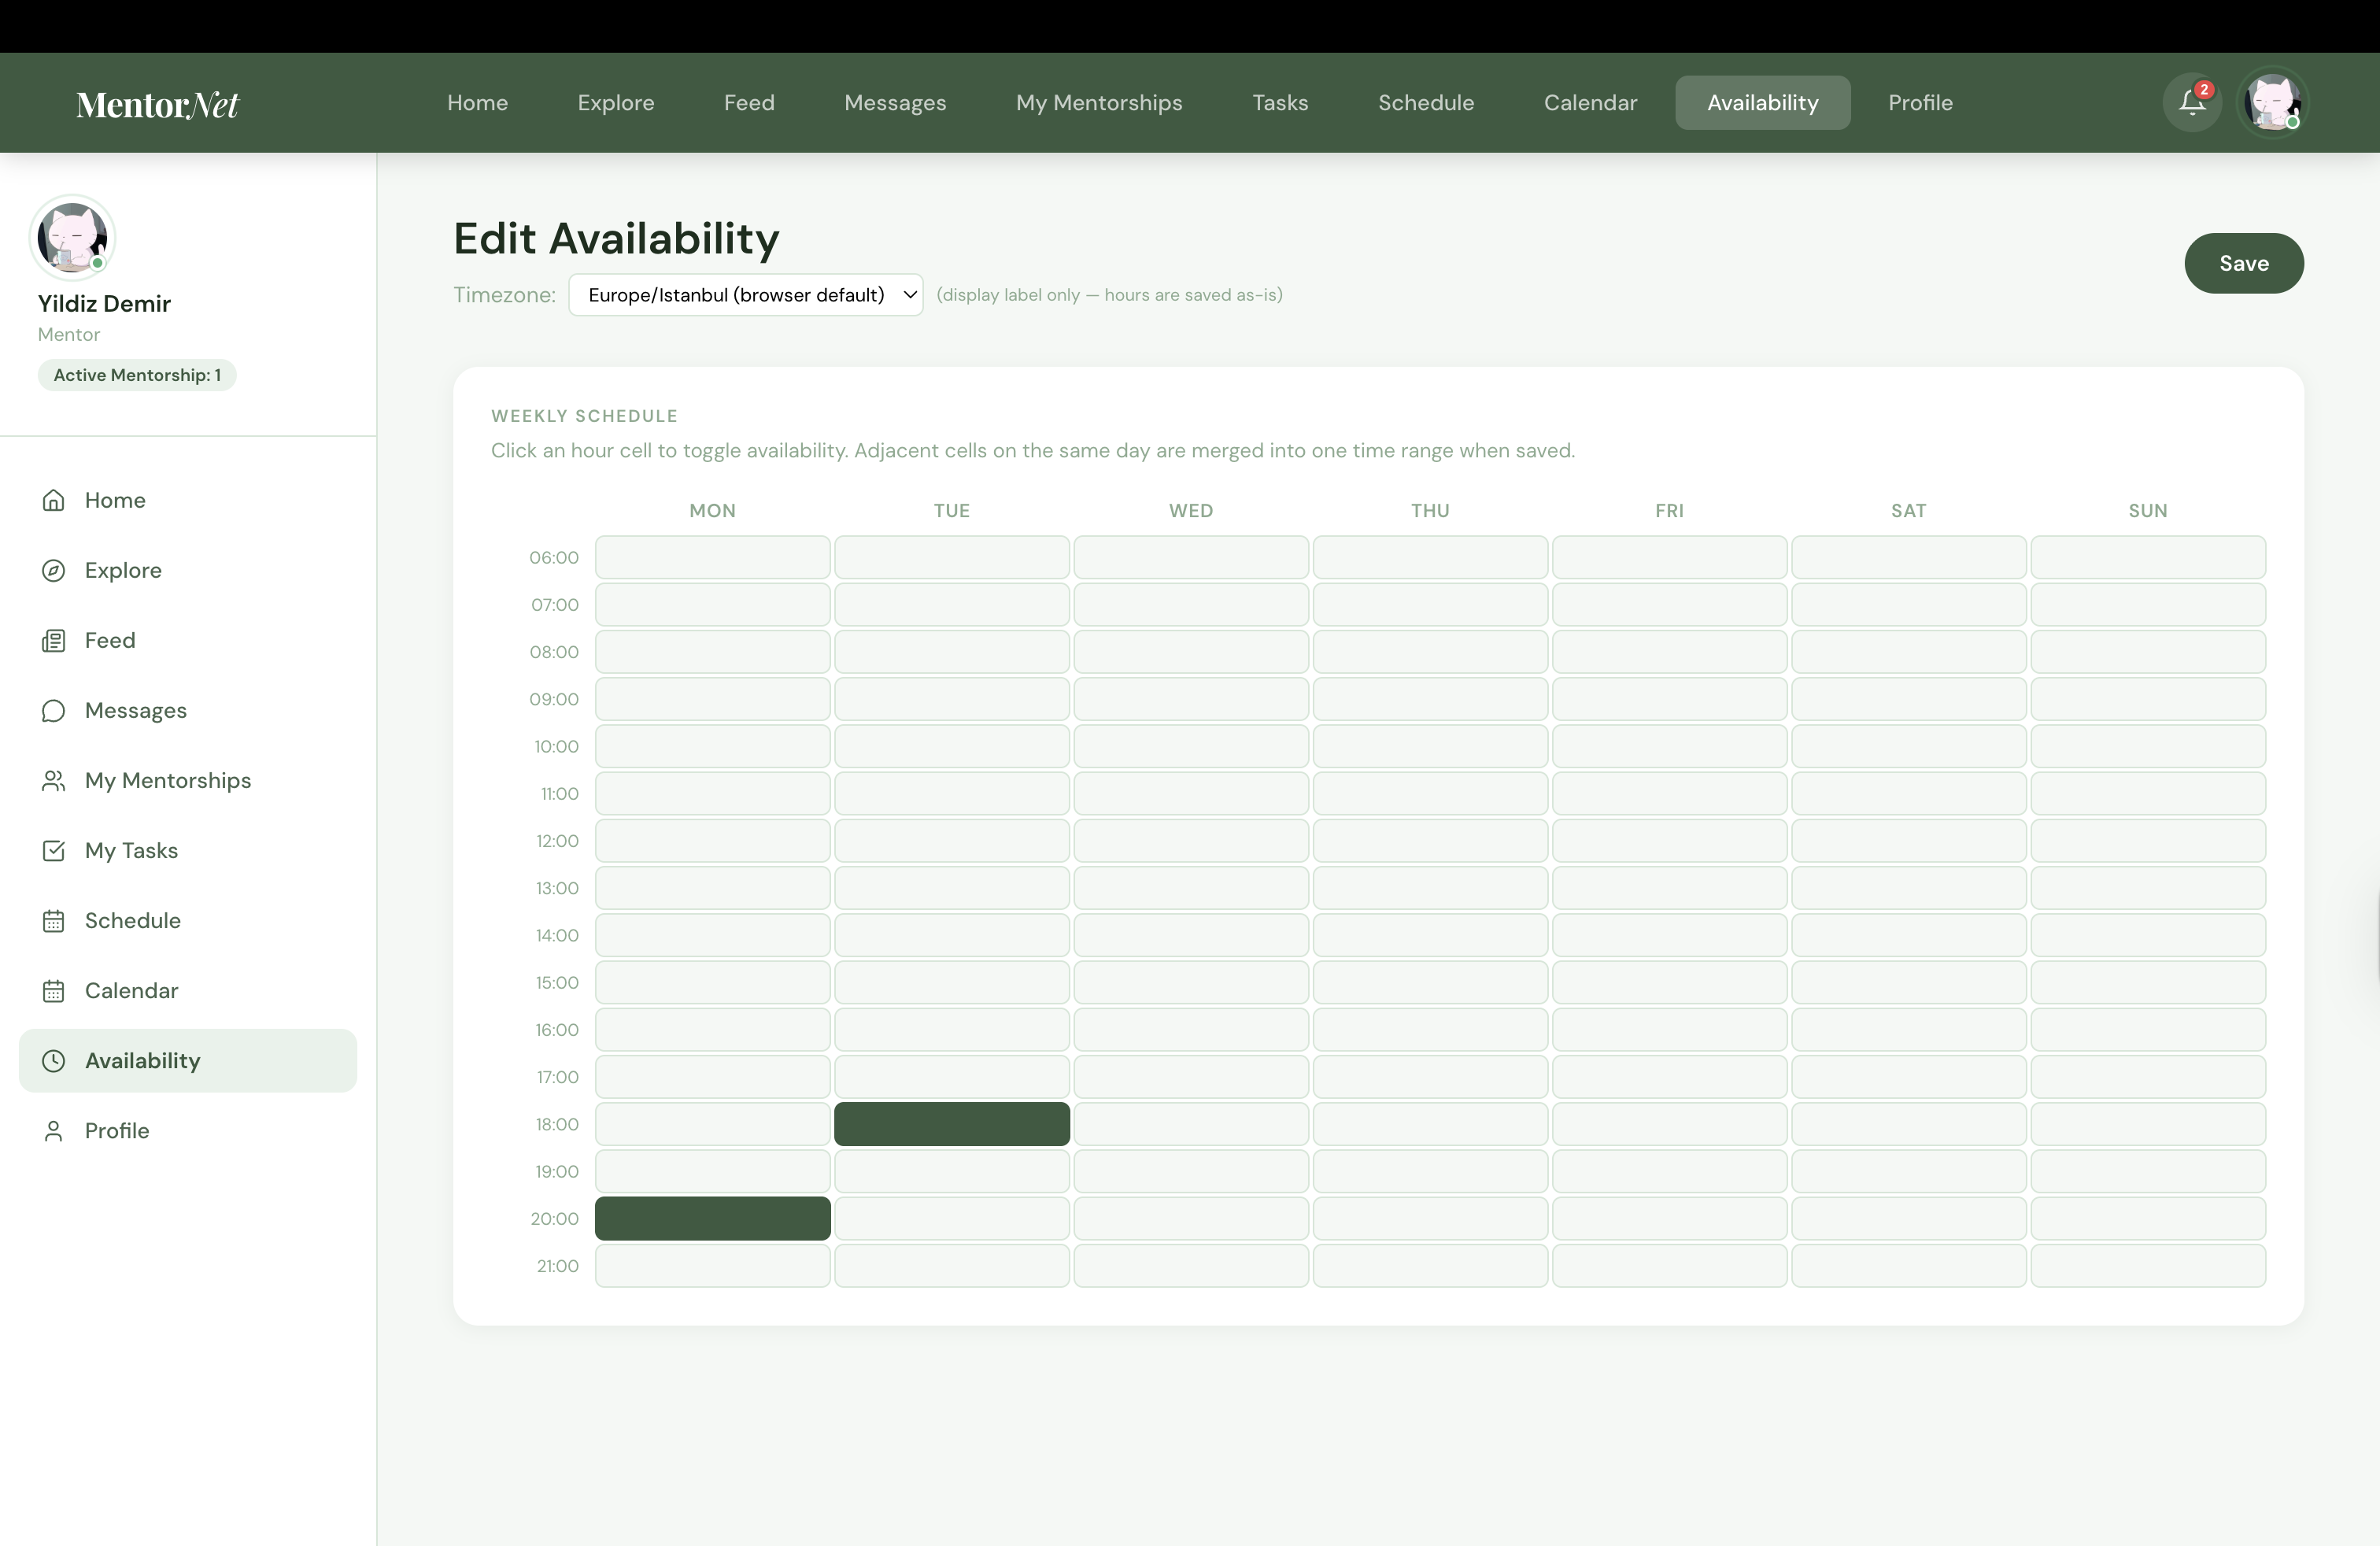2380x1546 pixels.
Task: Open Explore in top navigation
Action: [x=616, y=102]
